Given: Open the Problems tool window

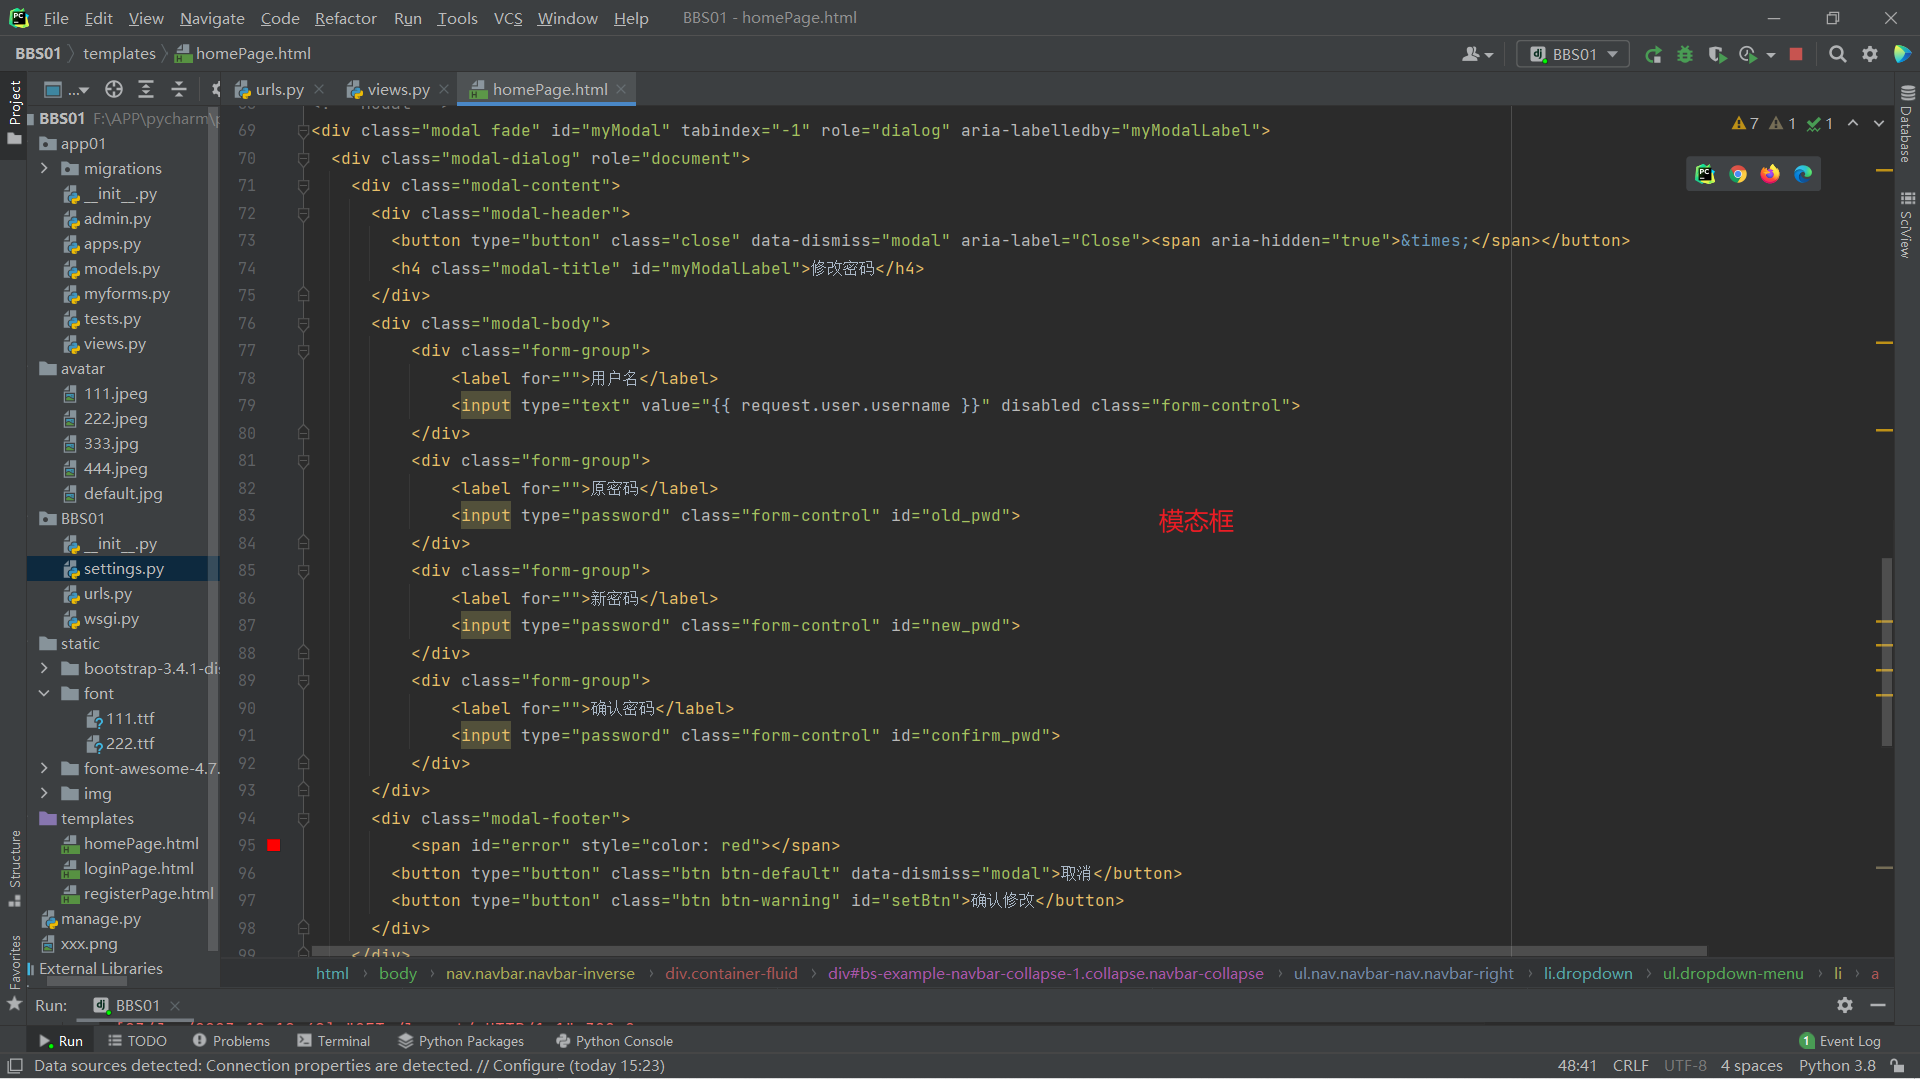Looking at the screenshot, I should pos(231,1041).
